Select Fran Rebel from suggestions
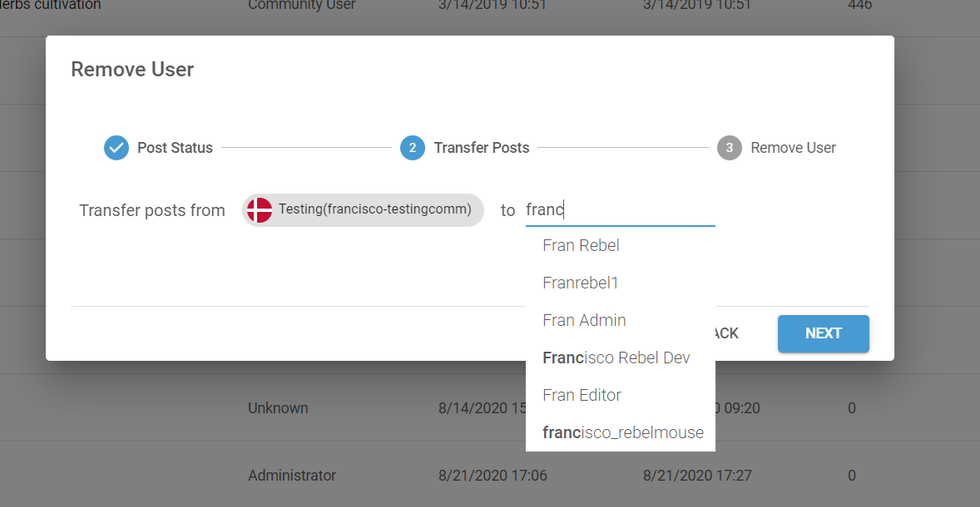The width and height of the screenshot is (980, 507). click(581, 245)
